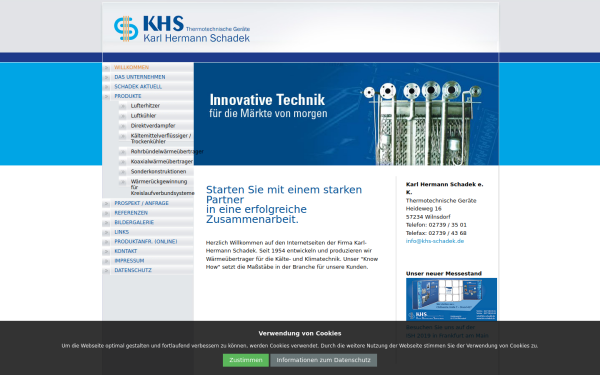Click the arrow icon beside Koaxialwärmeübertrager

pos(123,162)
